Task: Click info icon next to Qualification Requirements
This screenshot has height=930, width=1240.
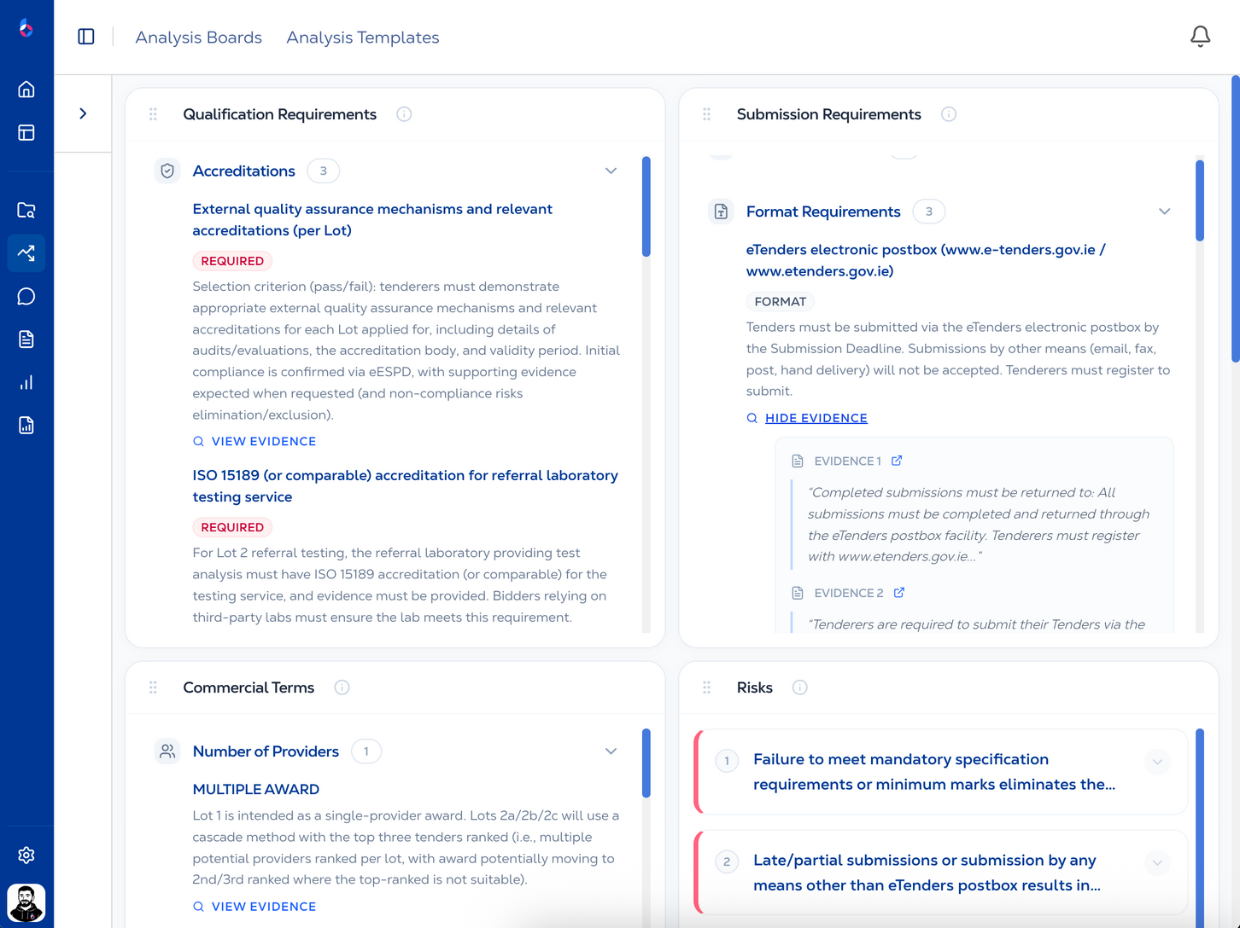Action: coord(404,114)
